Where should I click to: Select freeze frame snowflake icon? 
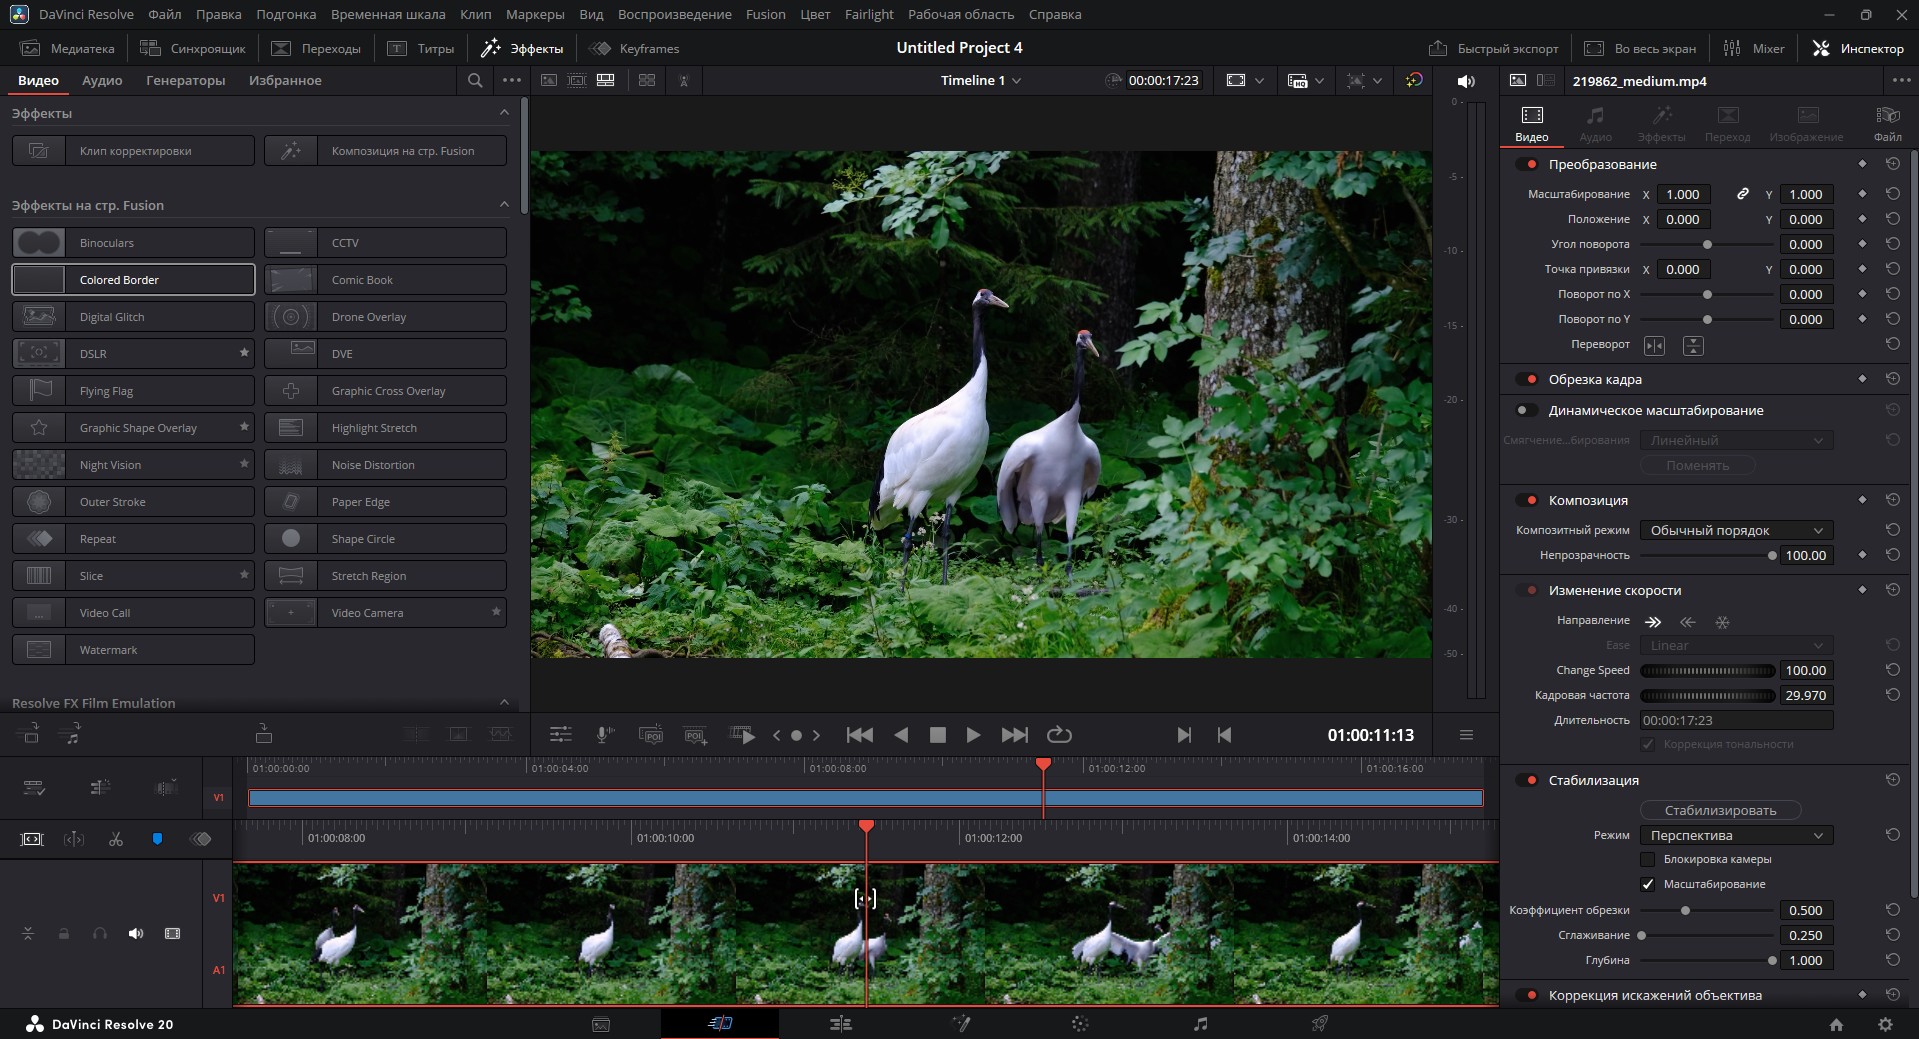point(1722,621)
